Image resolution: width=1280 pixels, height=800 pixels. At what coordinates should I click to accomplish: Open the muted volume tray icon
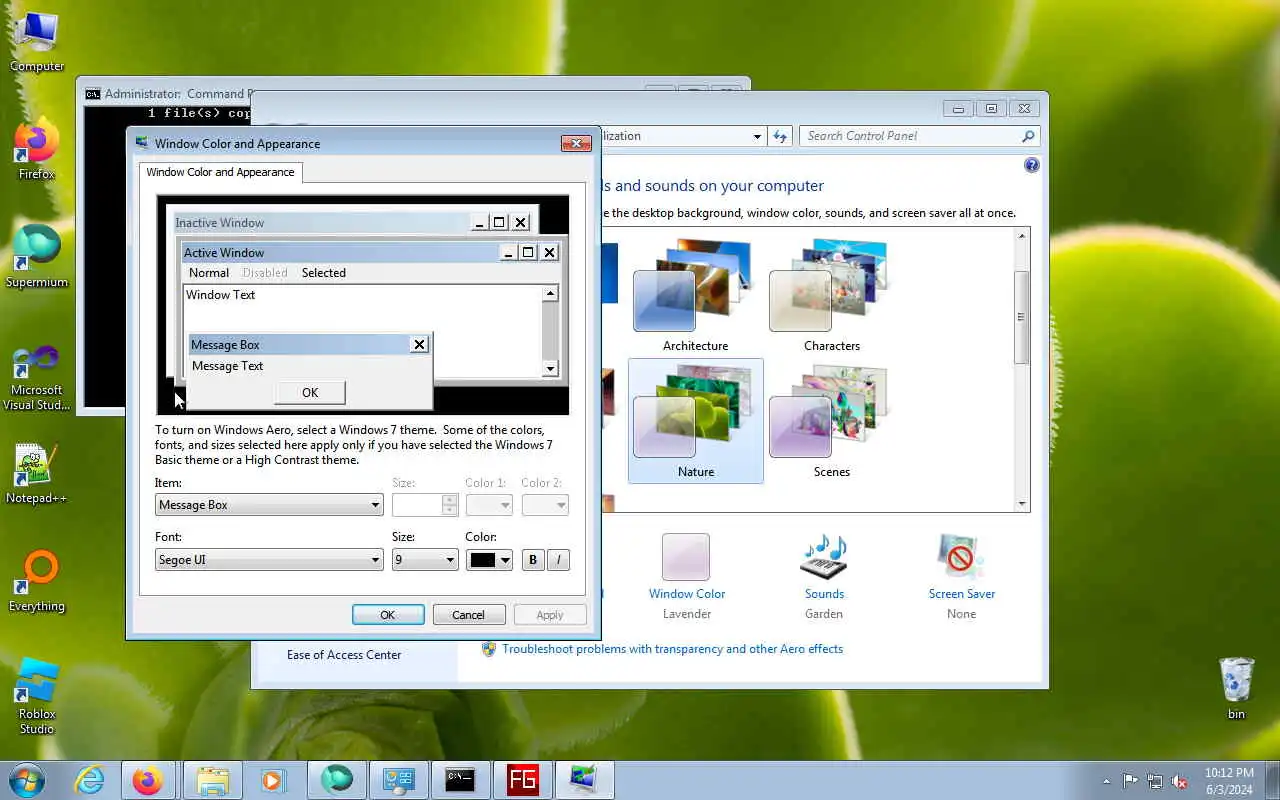pos(1180,781)
